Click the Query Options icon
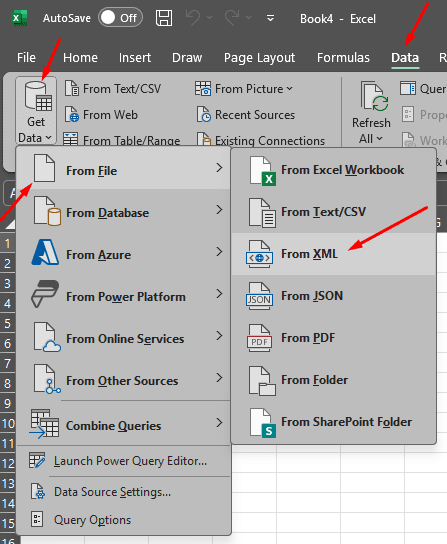 (37, 519)
